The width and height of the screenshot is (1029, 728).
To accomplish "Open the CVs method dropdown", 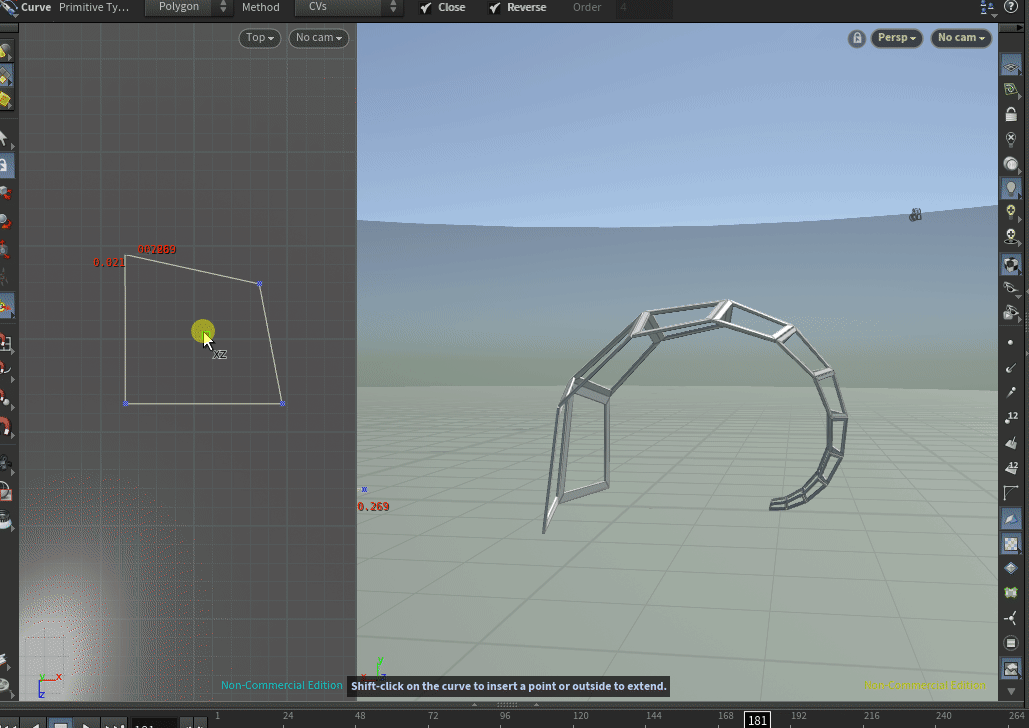I will (x=349, y=7).
